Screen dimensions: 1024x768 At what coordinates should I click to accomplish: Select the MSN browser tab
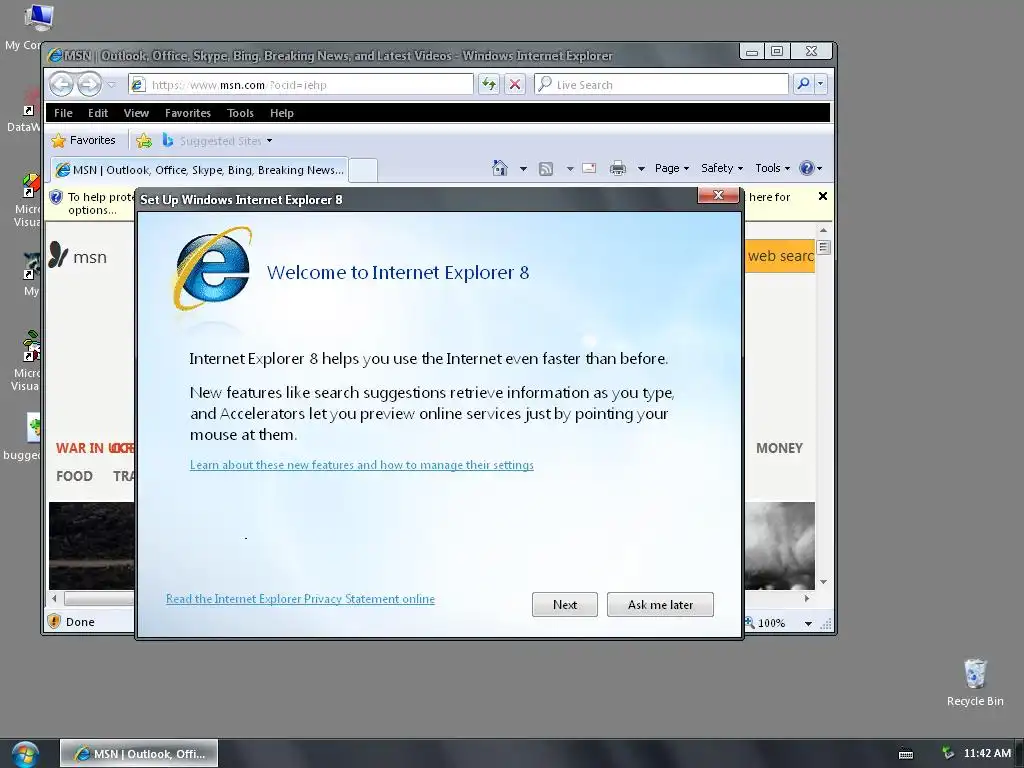(x=199, y=170)
